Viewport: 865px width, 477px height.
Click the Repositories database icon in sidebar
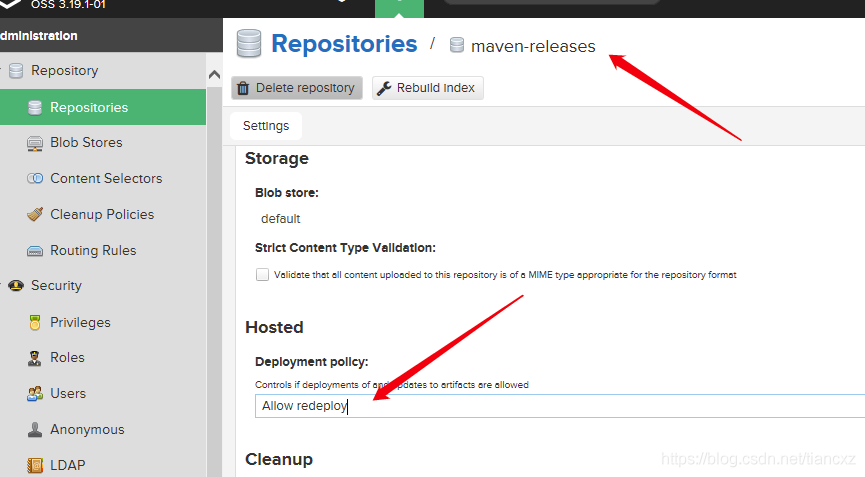pos(35,108)
